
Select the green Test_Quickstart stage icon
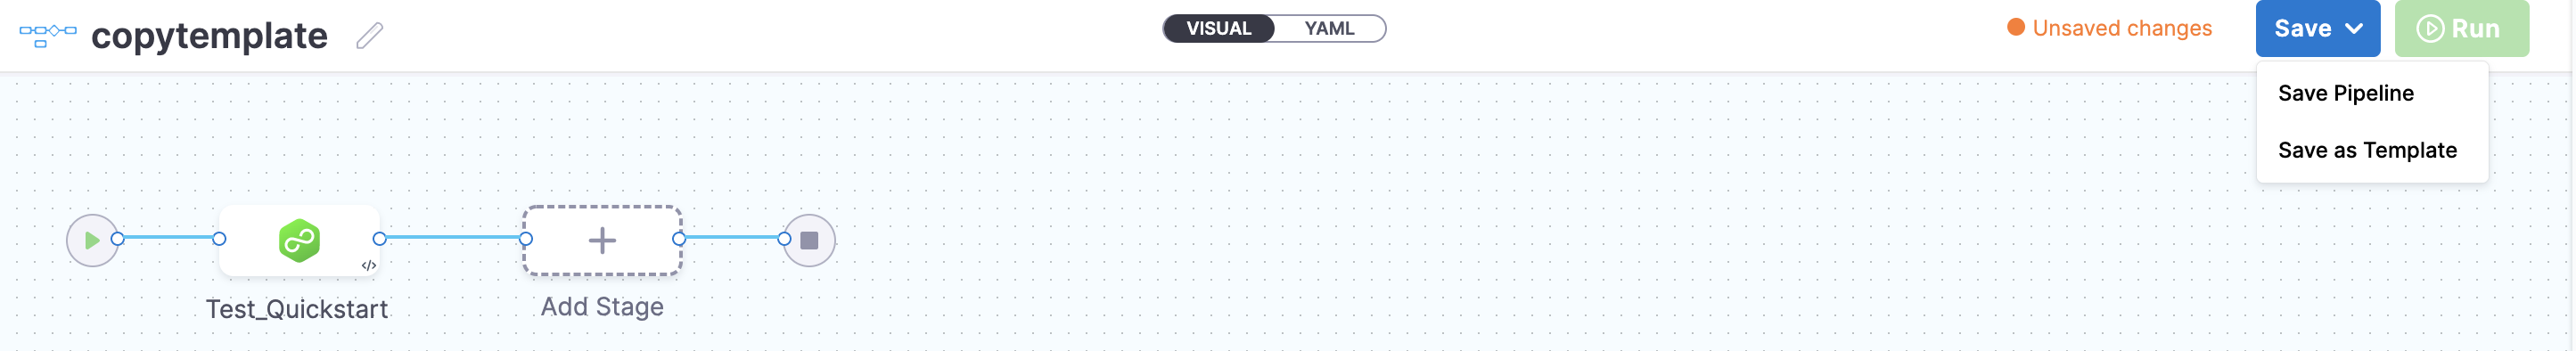pyautogui.click(x=299, y=240)
